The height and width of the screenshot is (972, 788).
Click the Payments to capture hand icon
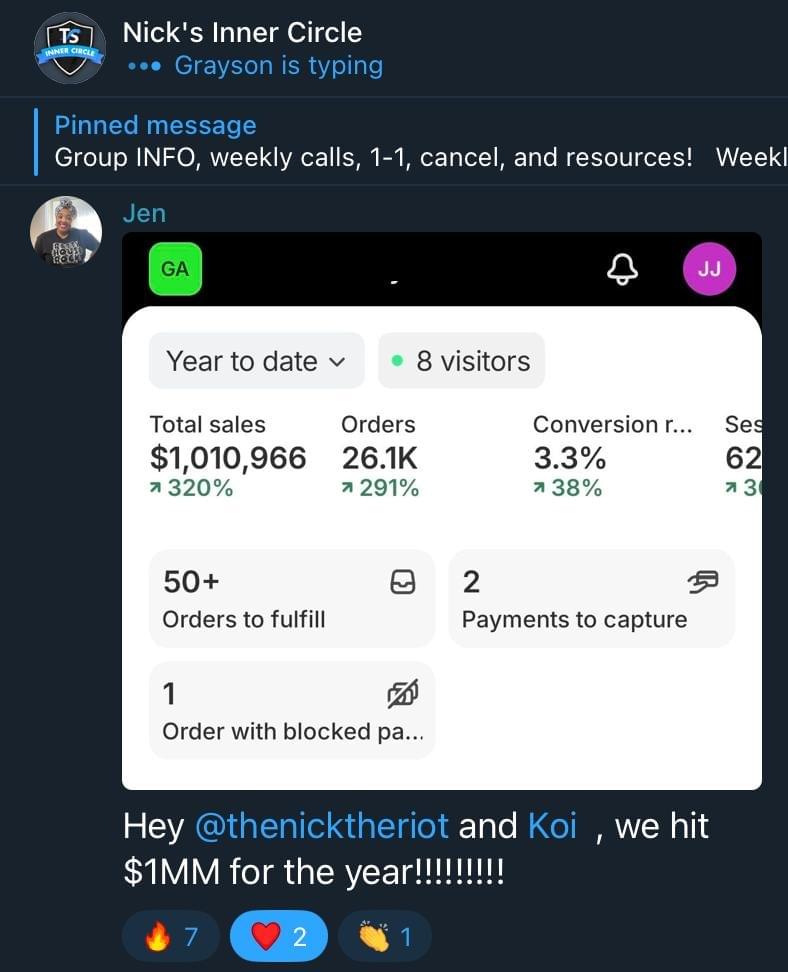pos(703,582)
